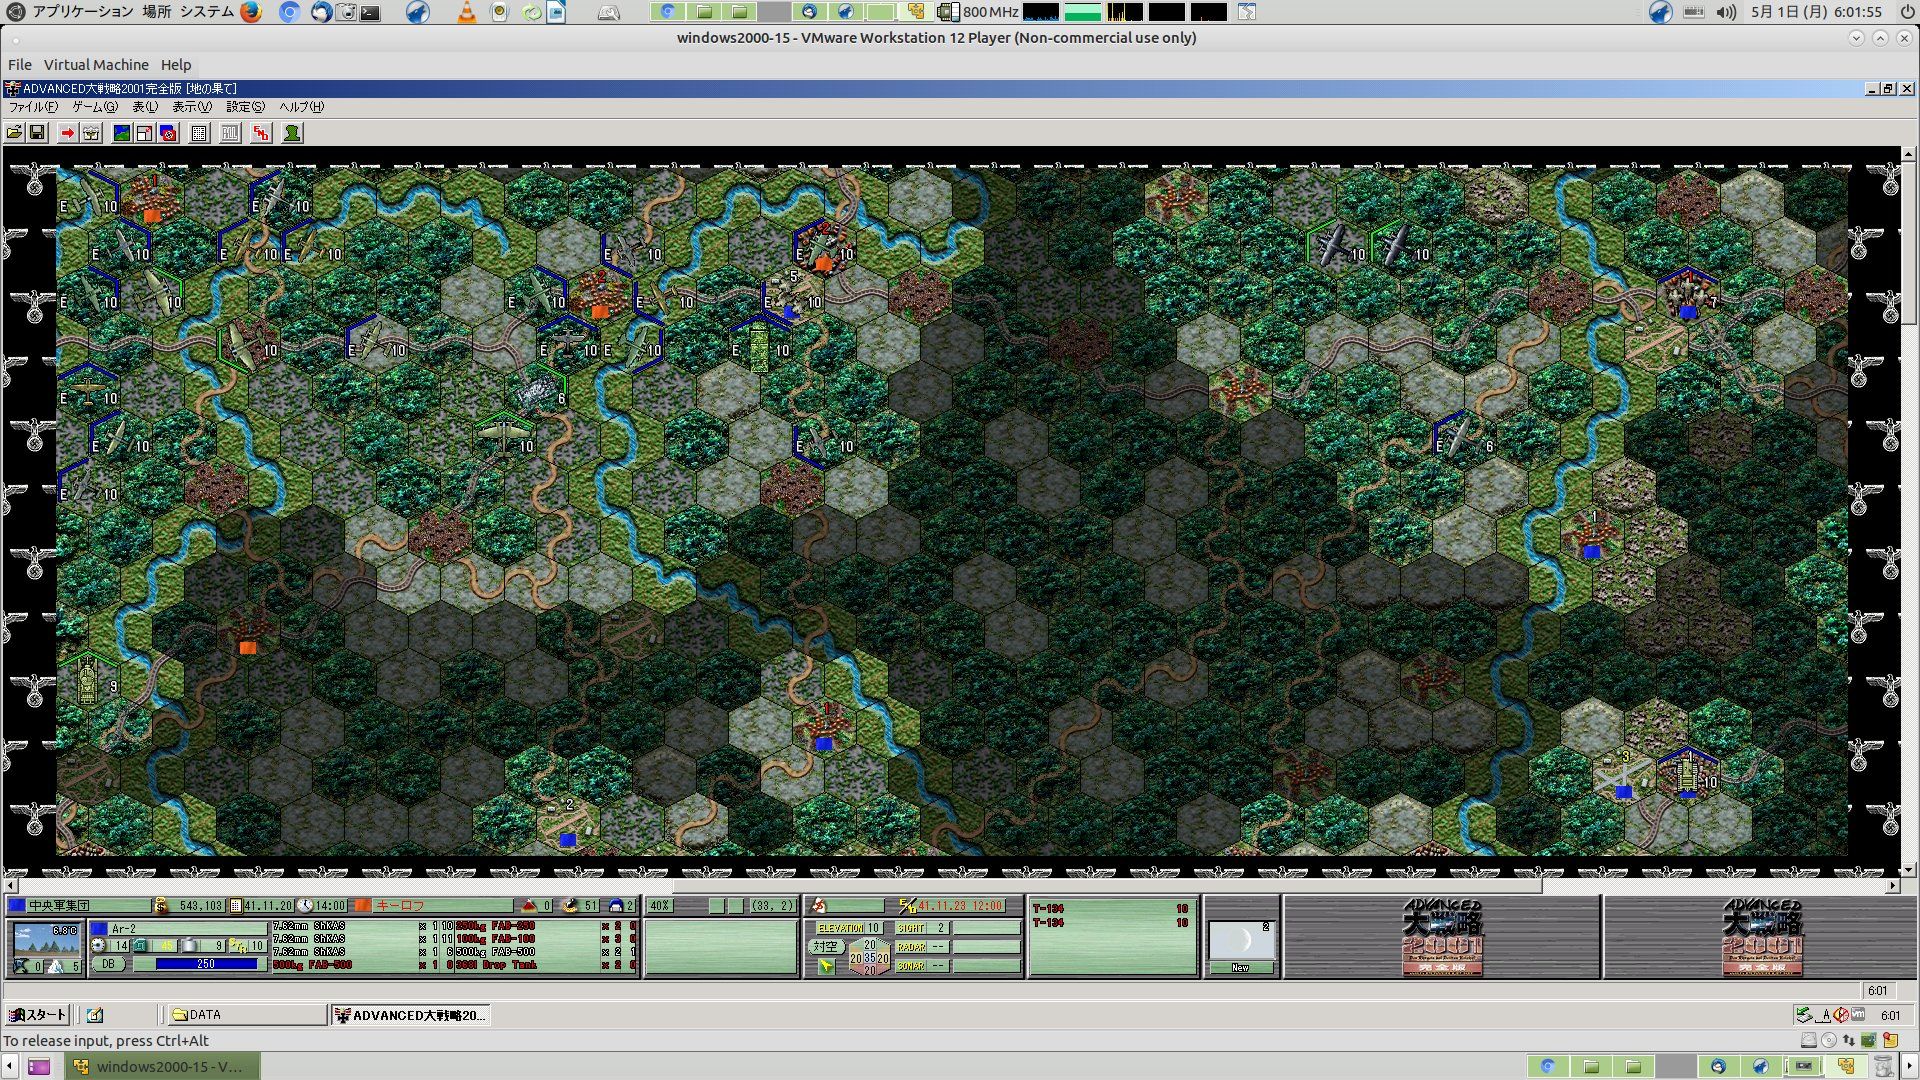Screen dimensions: 1920x1080
Task: Click the New button under moon panel
Action: pyautogui.click(x=1240, y=968)
